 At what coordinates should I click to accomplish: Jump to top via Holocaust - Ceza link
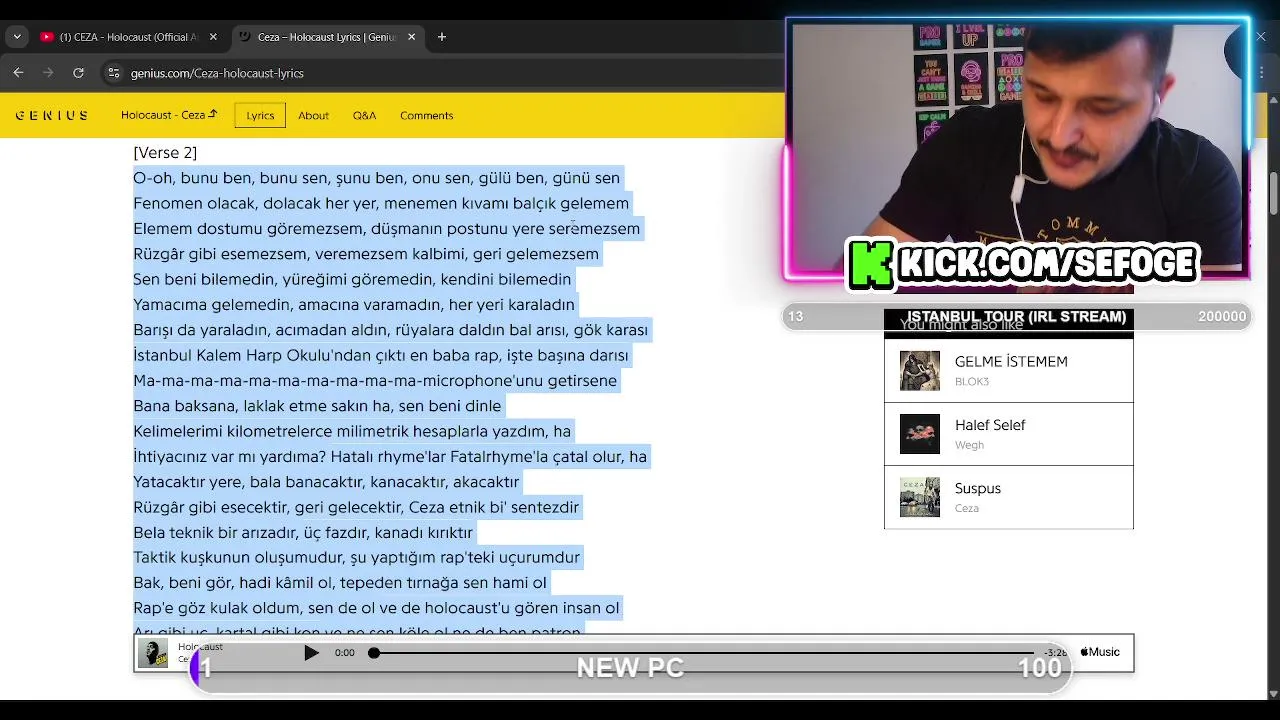169,115
